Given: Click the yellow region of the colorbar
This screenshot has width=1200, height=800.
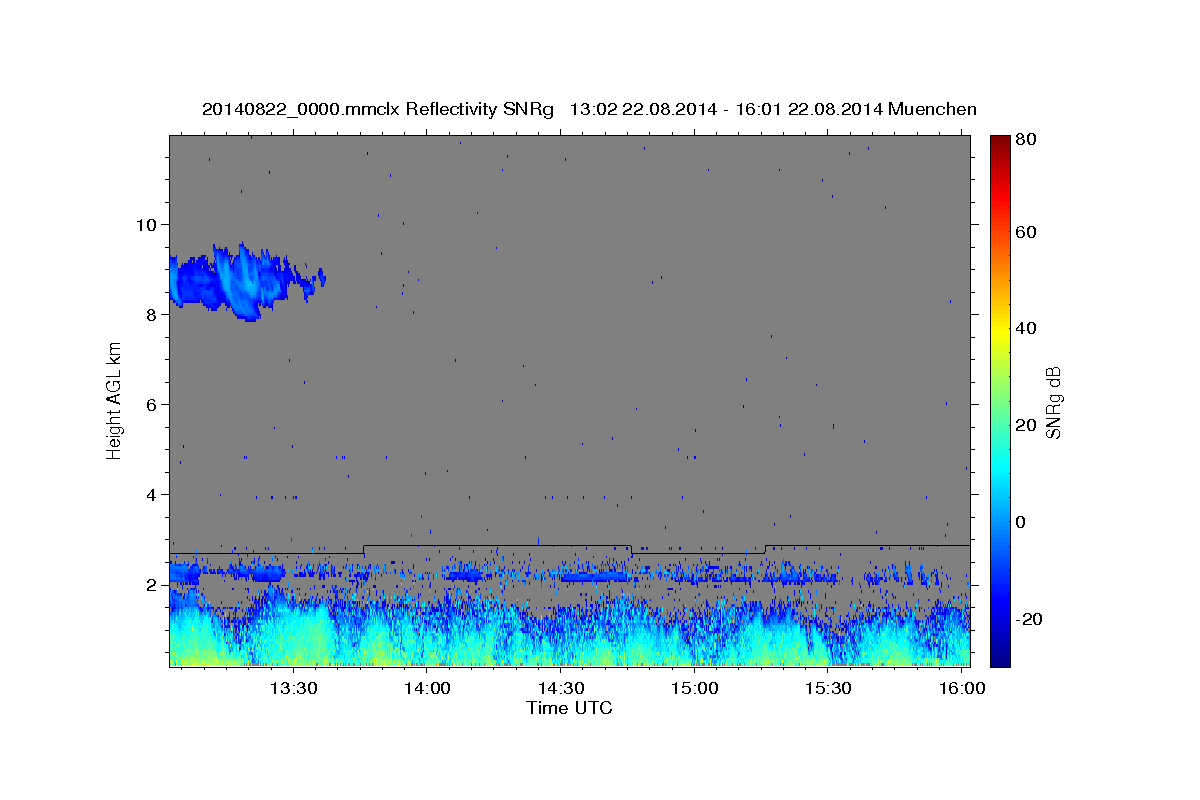Looking at the screenshot, I should (x=999, y=330).
